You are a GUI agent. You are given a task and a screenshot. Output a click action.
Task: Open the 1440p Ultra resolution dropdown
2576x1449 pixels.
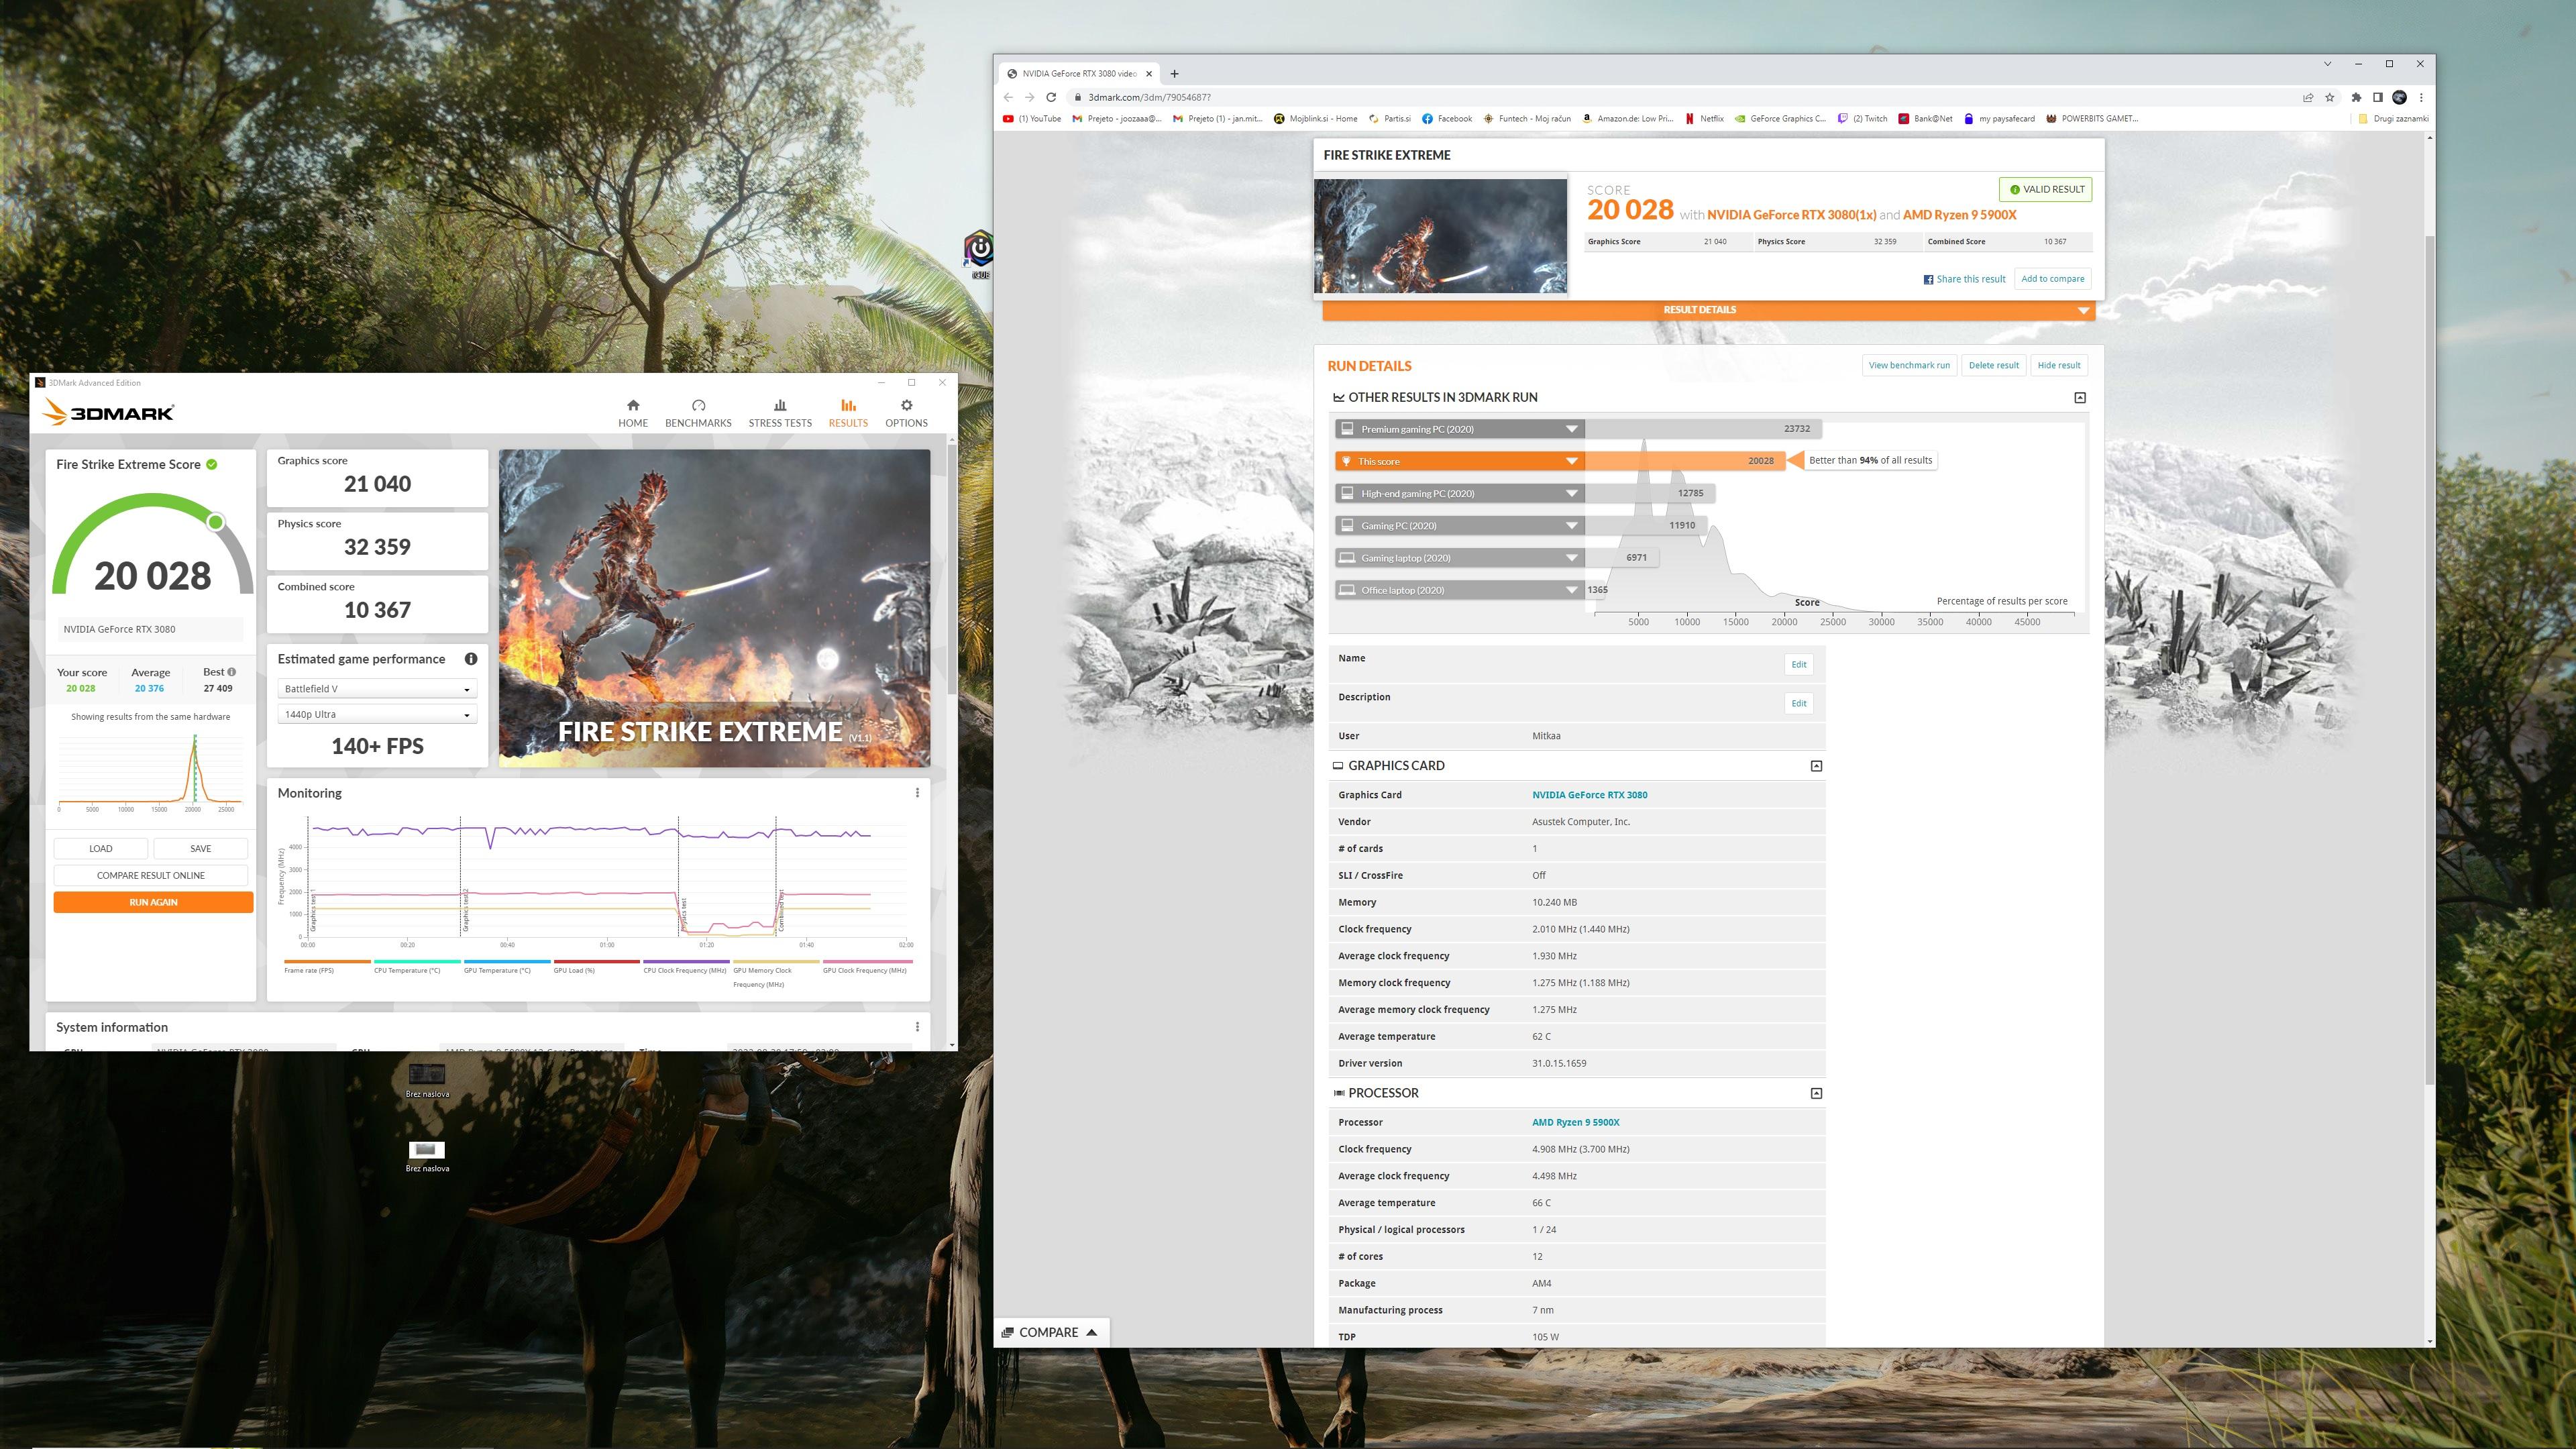(377, 715)
